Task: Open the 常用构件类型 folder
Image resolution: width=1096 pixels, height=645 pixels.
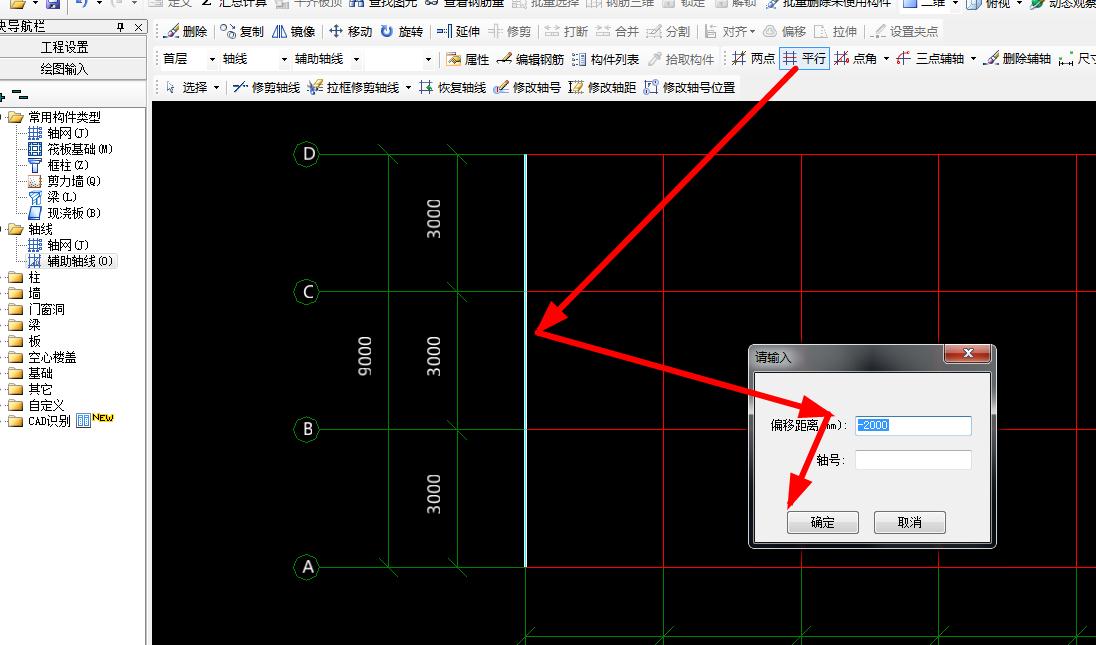Action: 55,117
